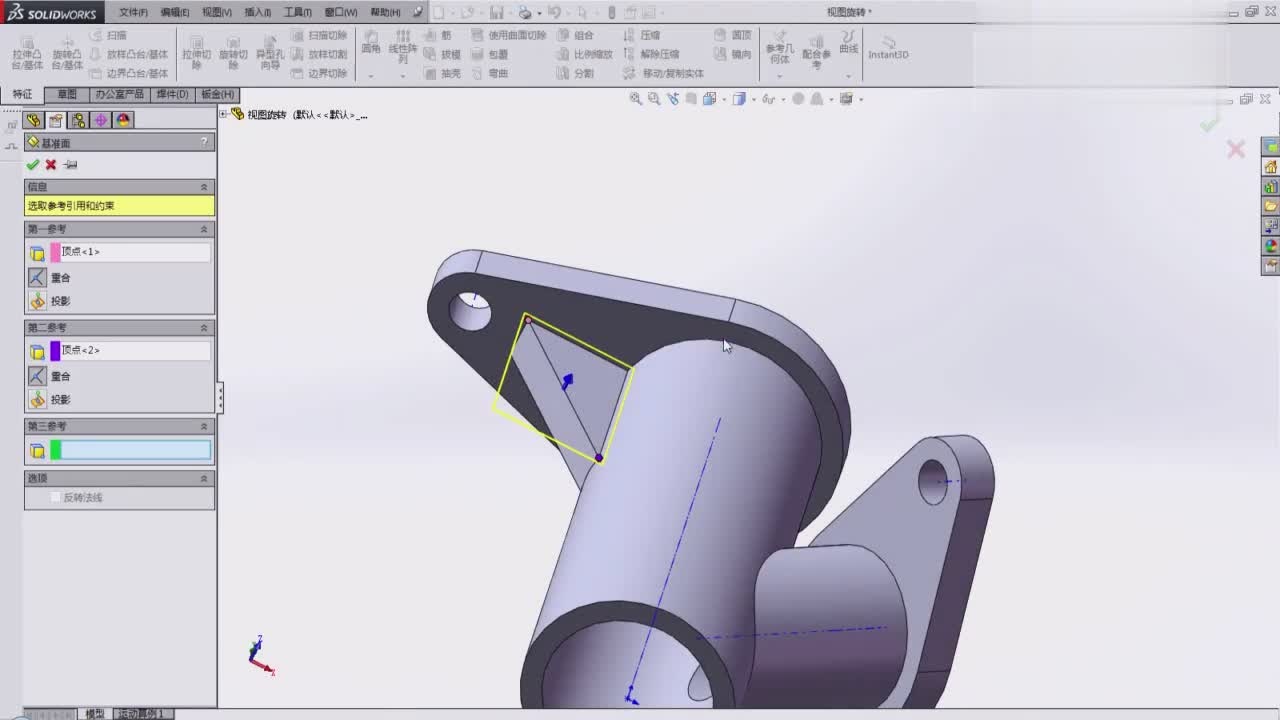
Task: Open the ConfigurationManager tab icon
Action: click(x=78, y=120)
